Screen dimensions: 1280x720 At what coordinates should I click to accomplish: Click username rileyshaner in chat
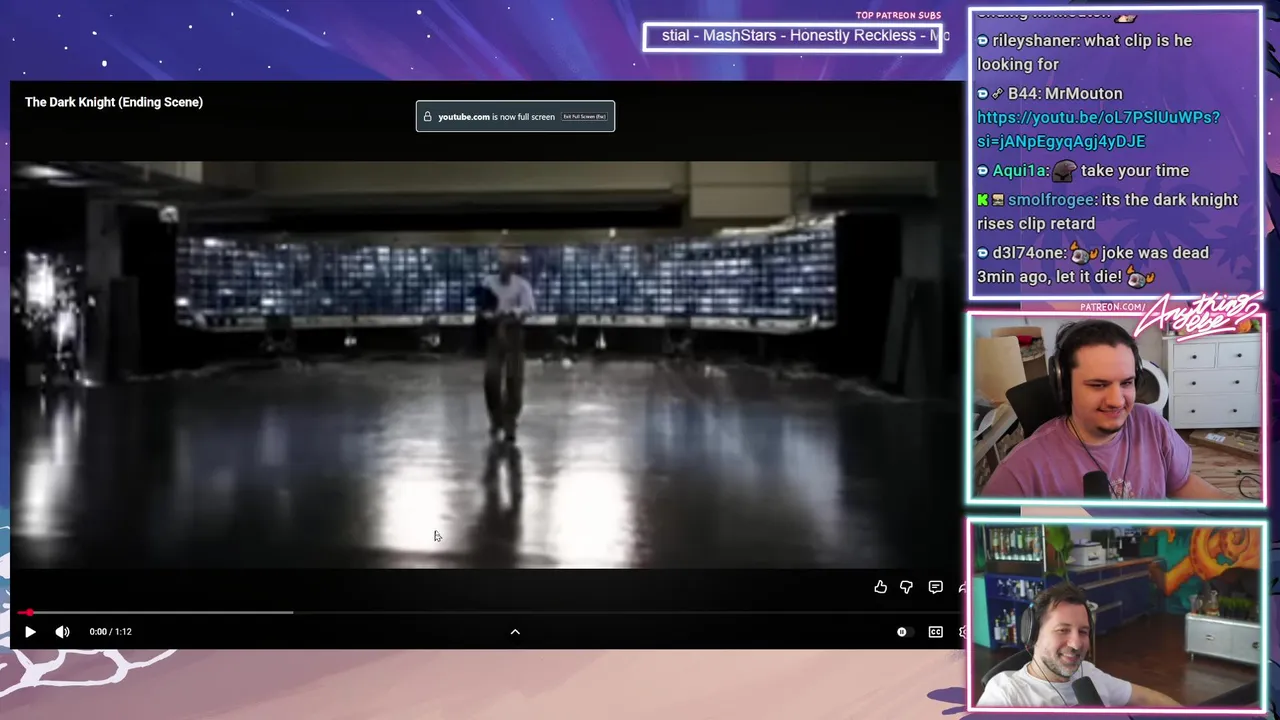click(1034, 41)
